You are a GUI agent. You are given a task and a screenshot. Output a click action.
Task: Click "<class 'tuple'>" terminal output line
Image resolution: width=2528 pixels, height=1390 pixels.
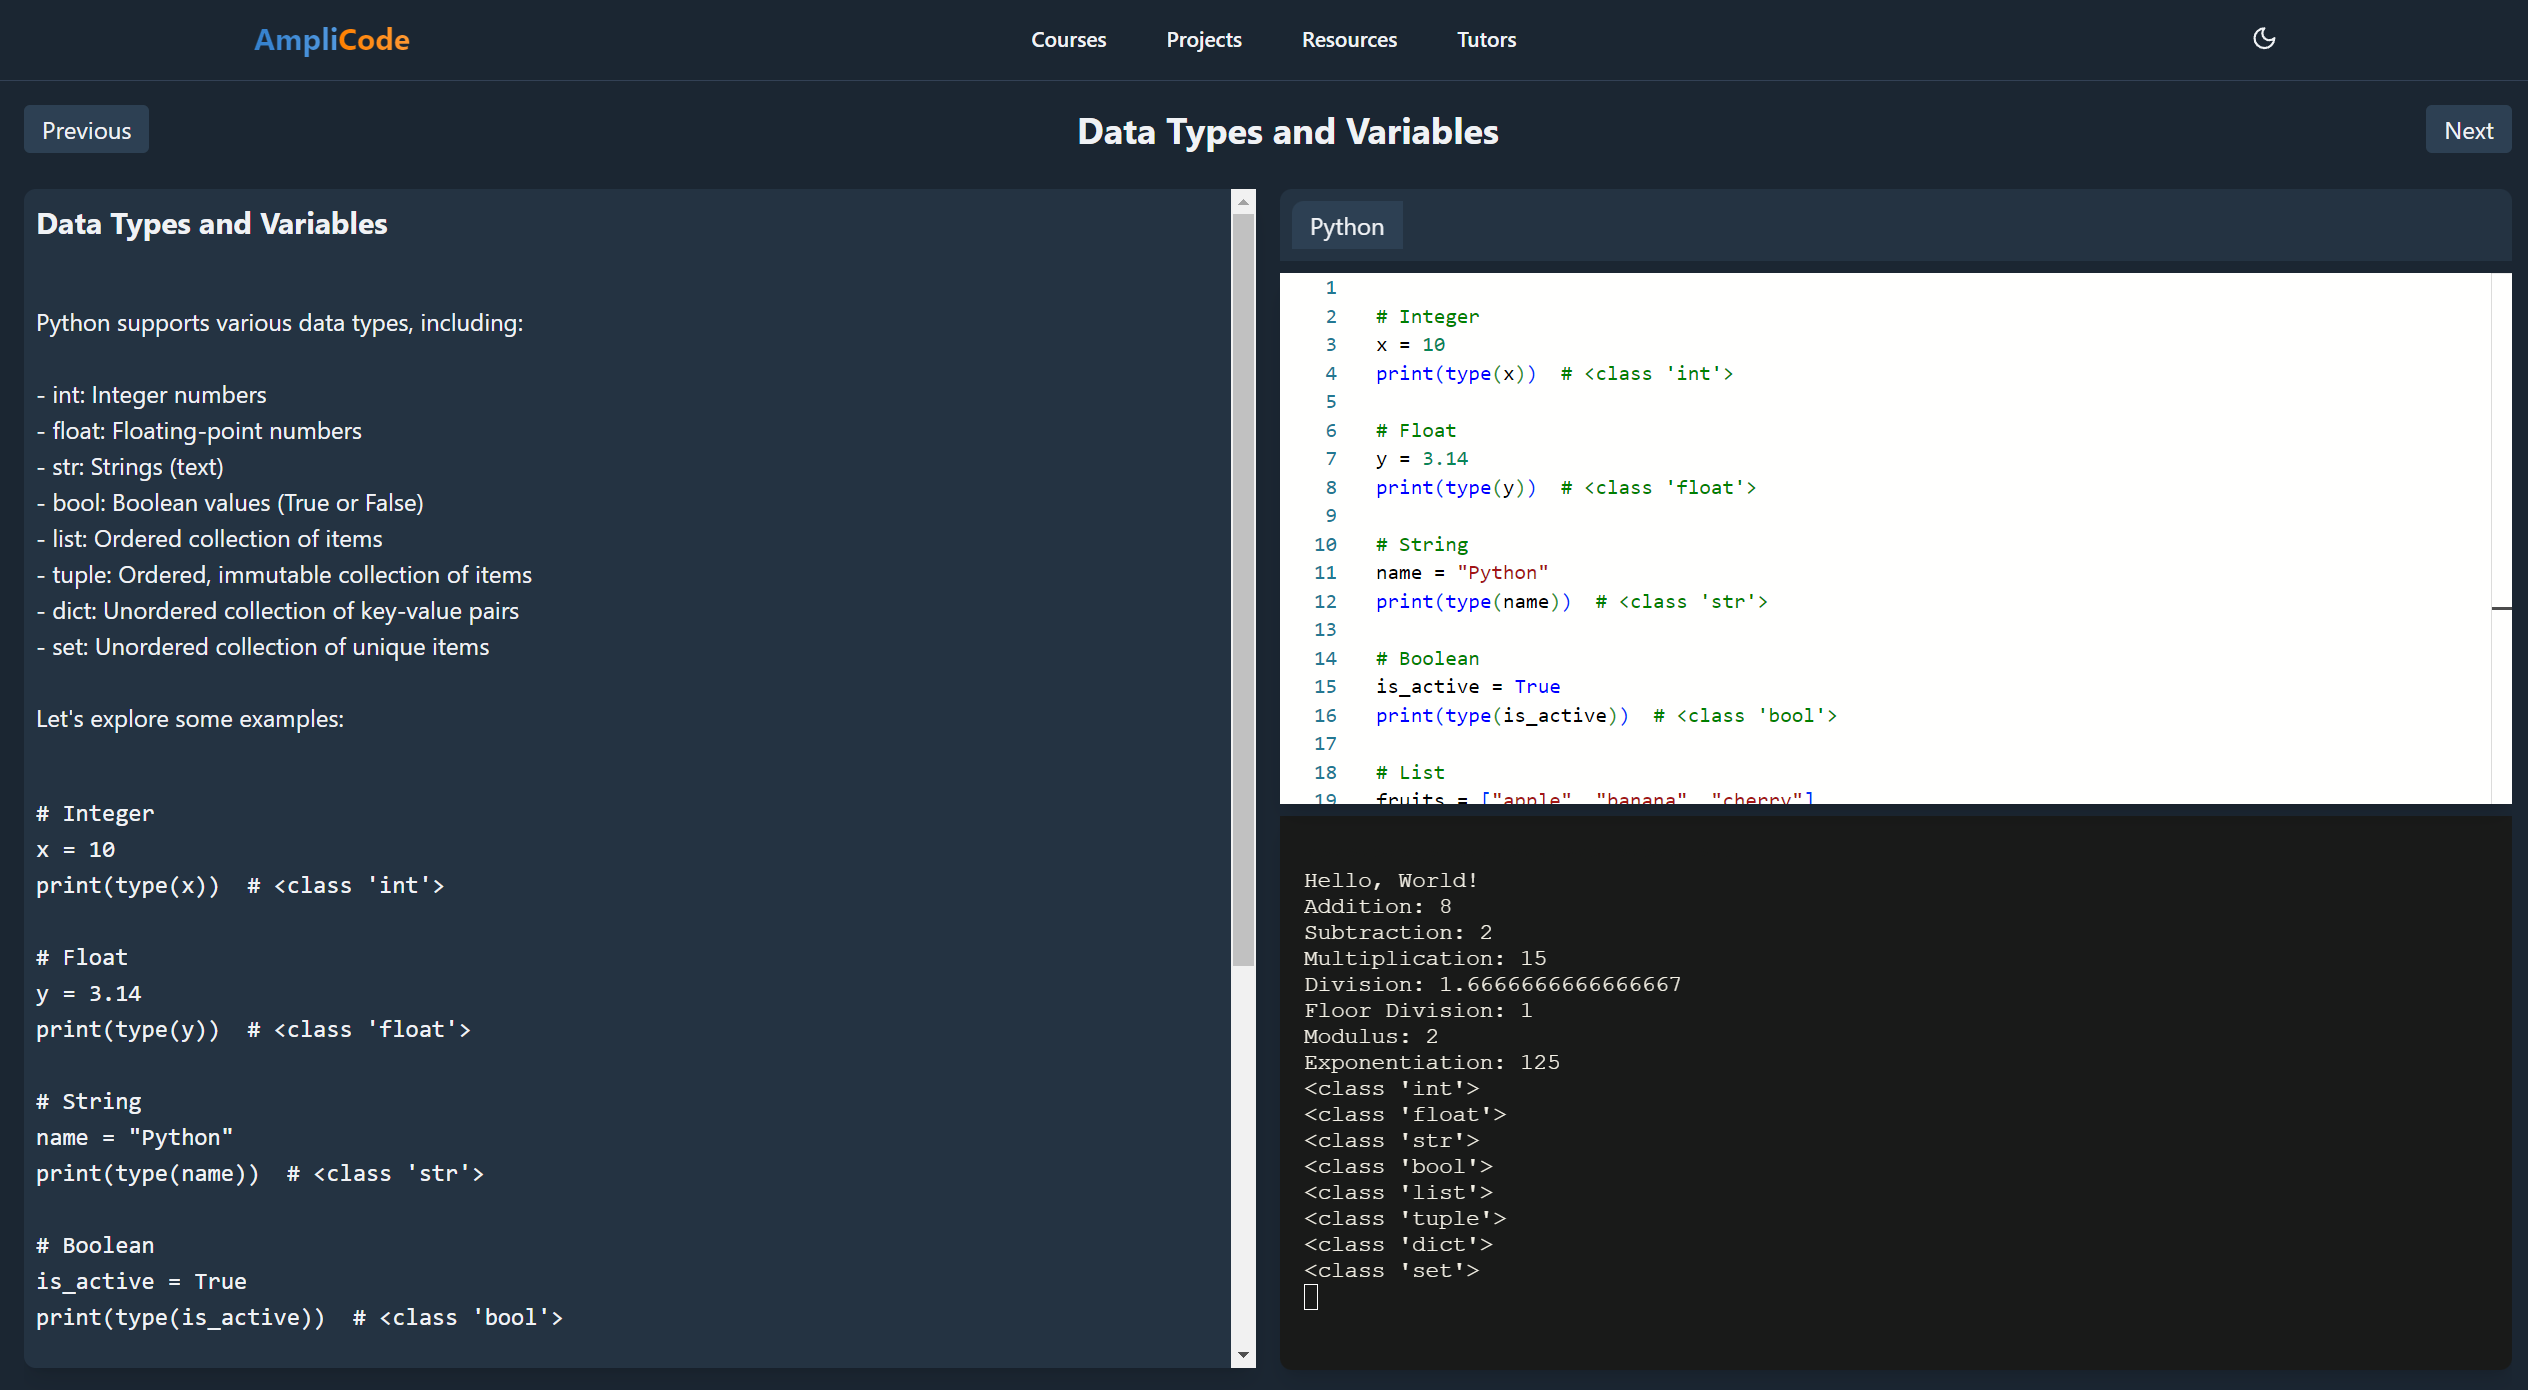tap(1404, 1219)
